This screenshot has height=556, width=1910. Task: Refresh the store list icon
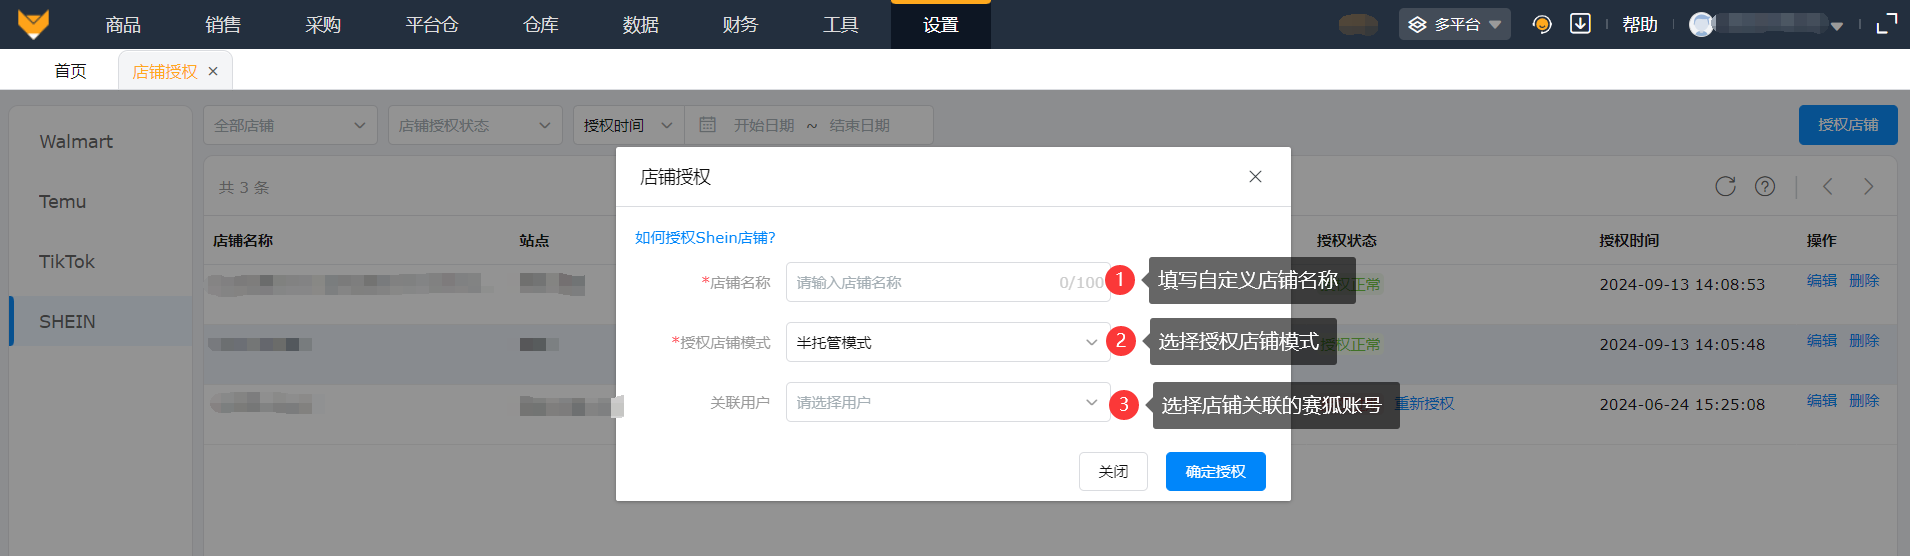[x=1725, y=186]
